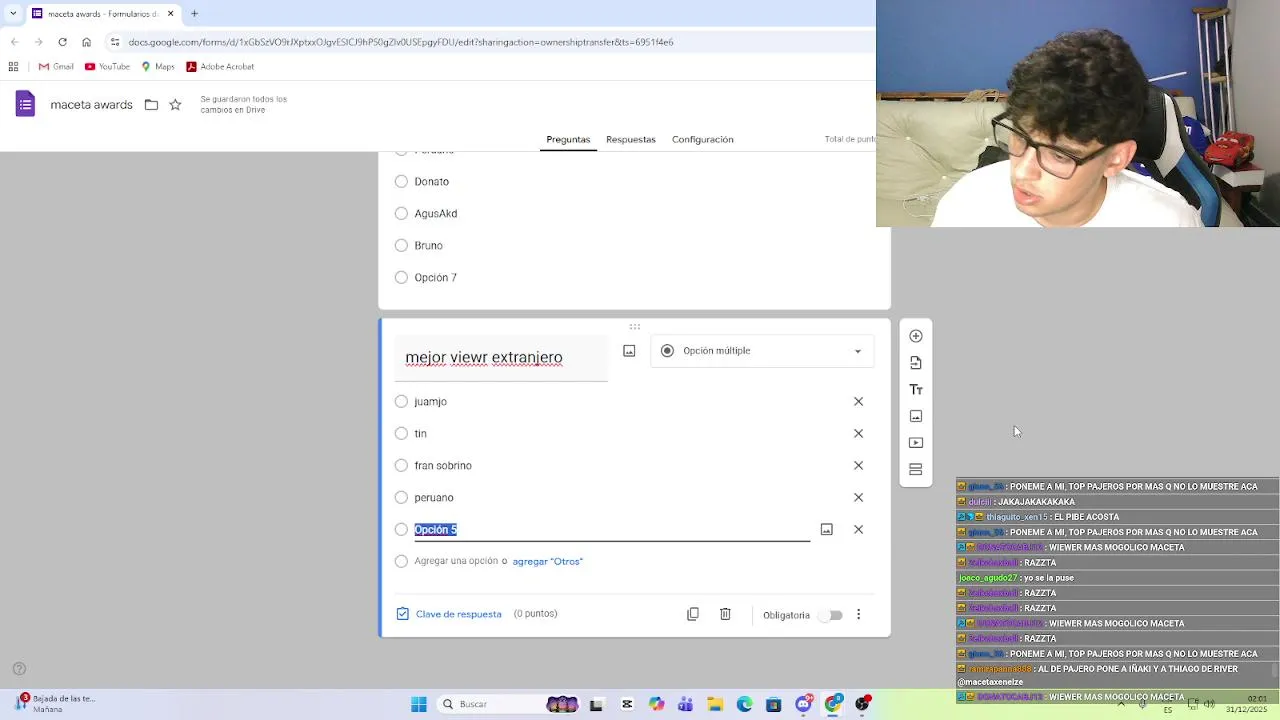Open the Opción múltiple question type dropdown
Screen dimensions: 1280x720
coord(762,351)
